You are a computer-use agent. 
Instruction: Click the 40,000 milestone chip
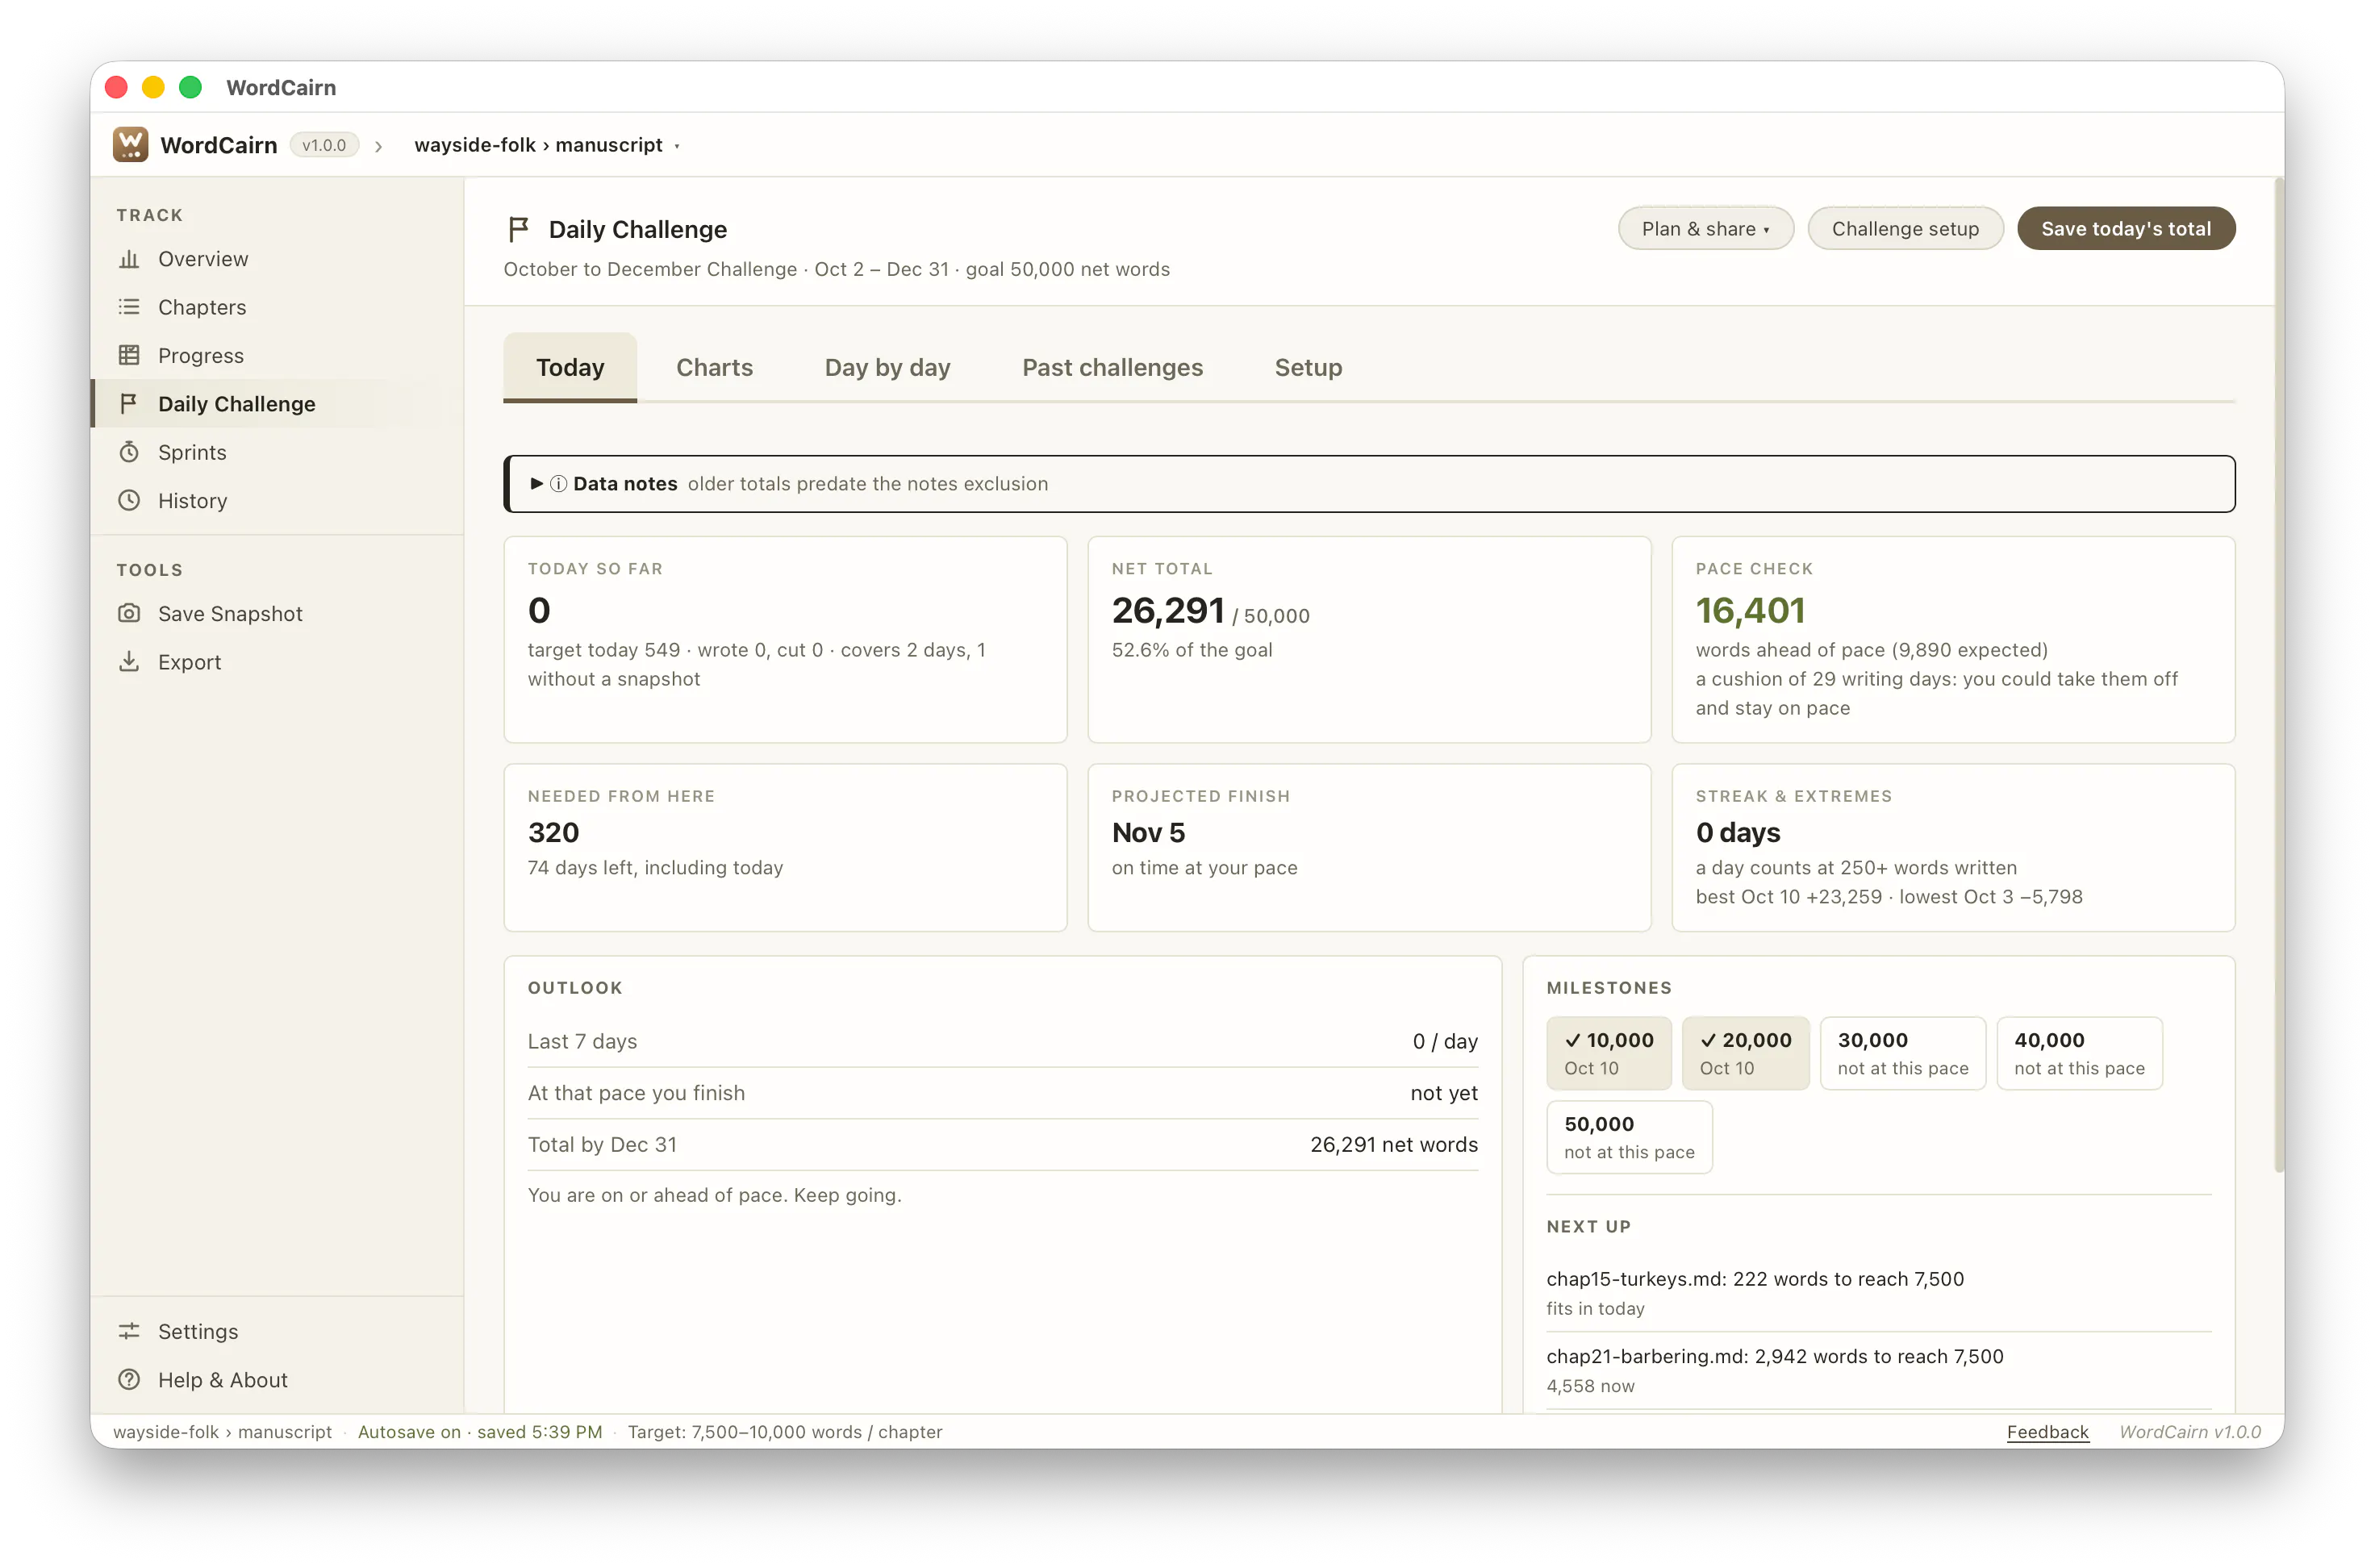[x=2079, y=1053]
